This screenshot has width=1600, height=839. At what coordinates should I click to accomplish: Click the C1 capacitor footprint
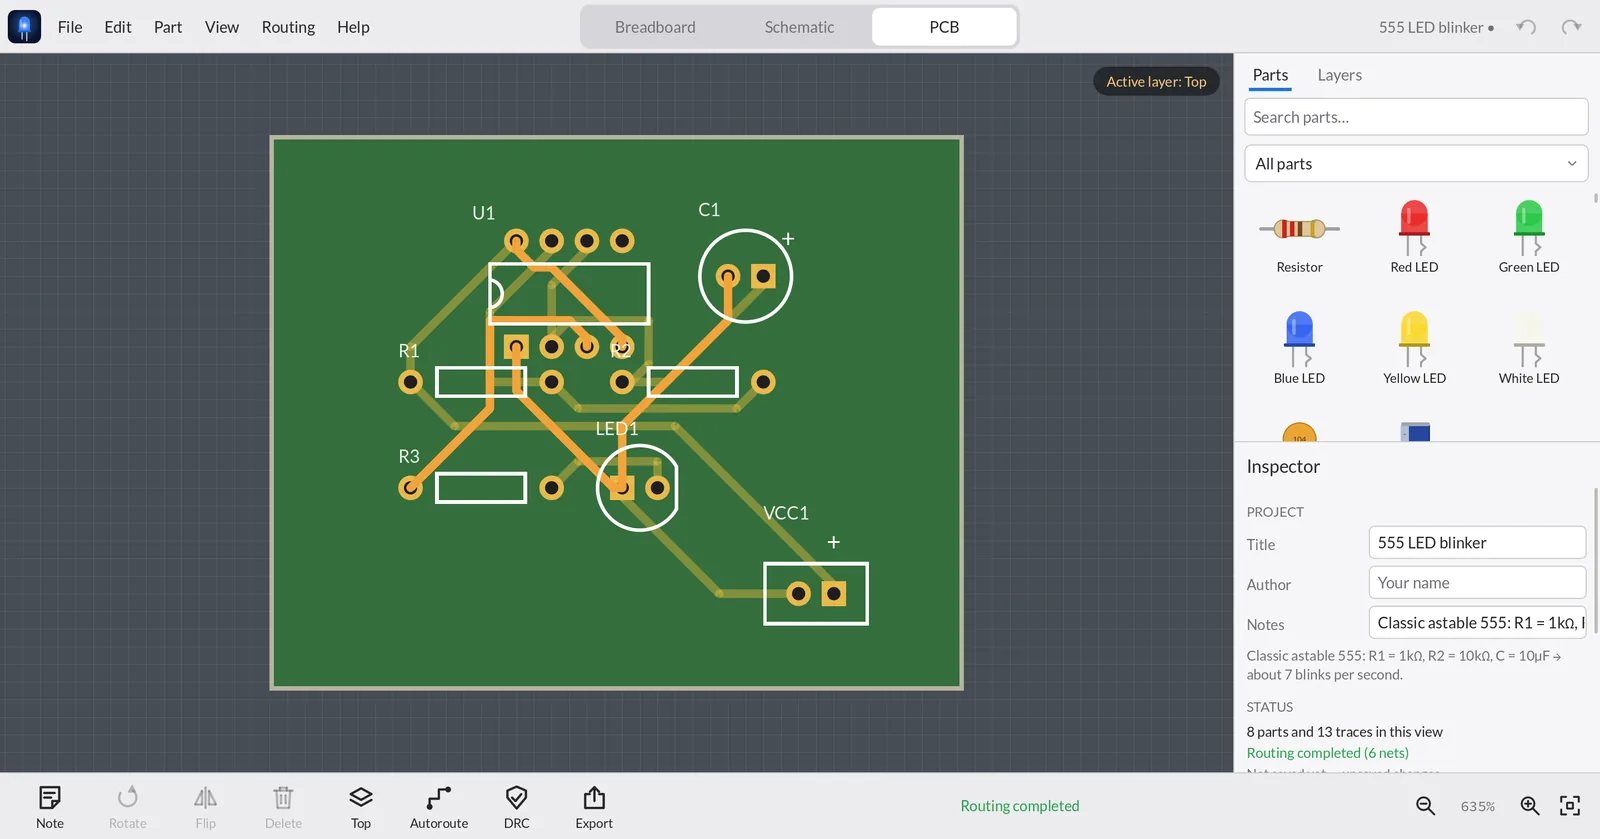(745, 276)
